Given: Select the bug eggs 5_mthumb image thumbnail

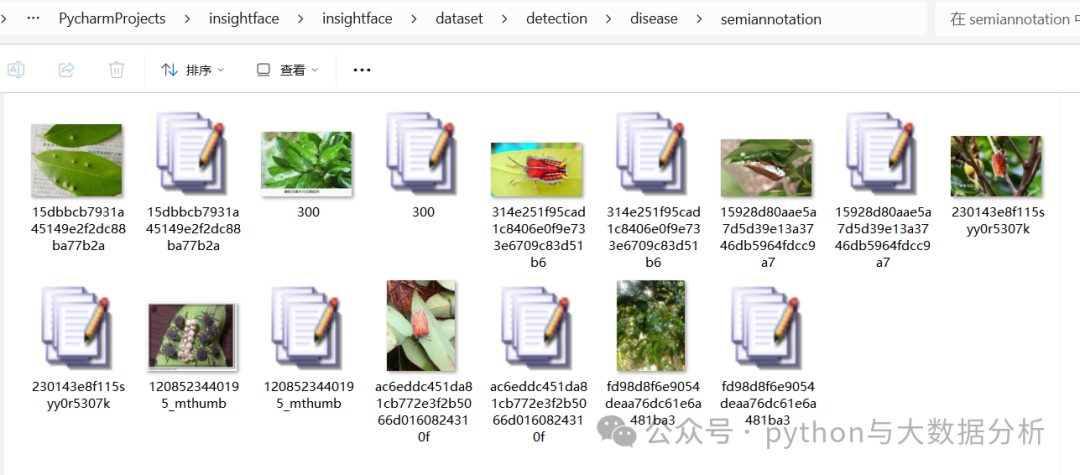Looking at the screenshot, I should click(192, 336).
